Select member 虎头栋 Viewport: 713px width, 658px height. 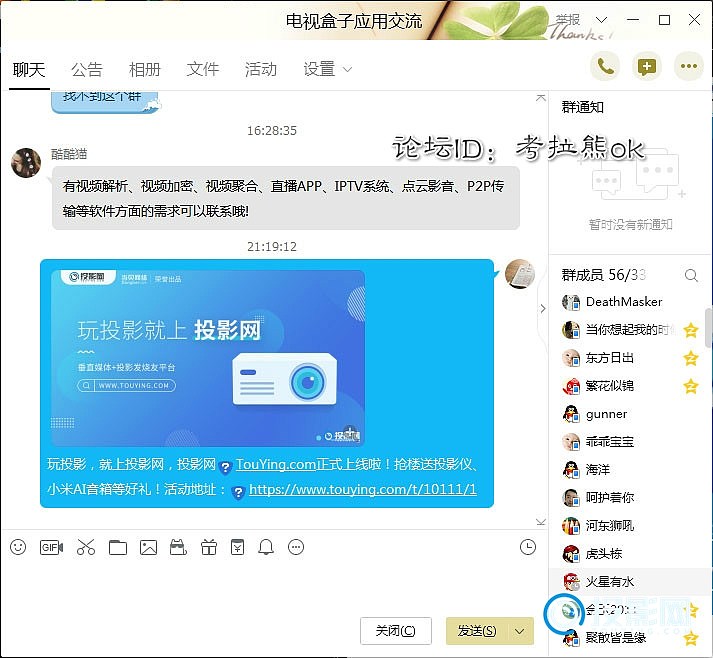[629, 553]
